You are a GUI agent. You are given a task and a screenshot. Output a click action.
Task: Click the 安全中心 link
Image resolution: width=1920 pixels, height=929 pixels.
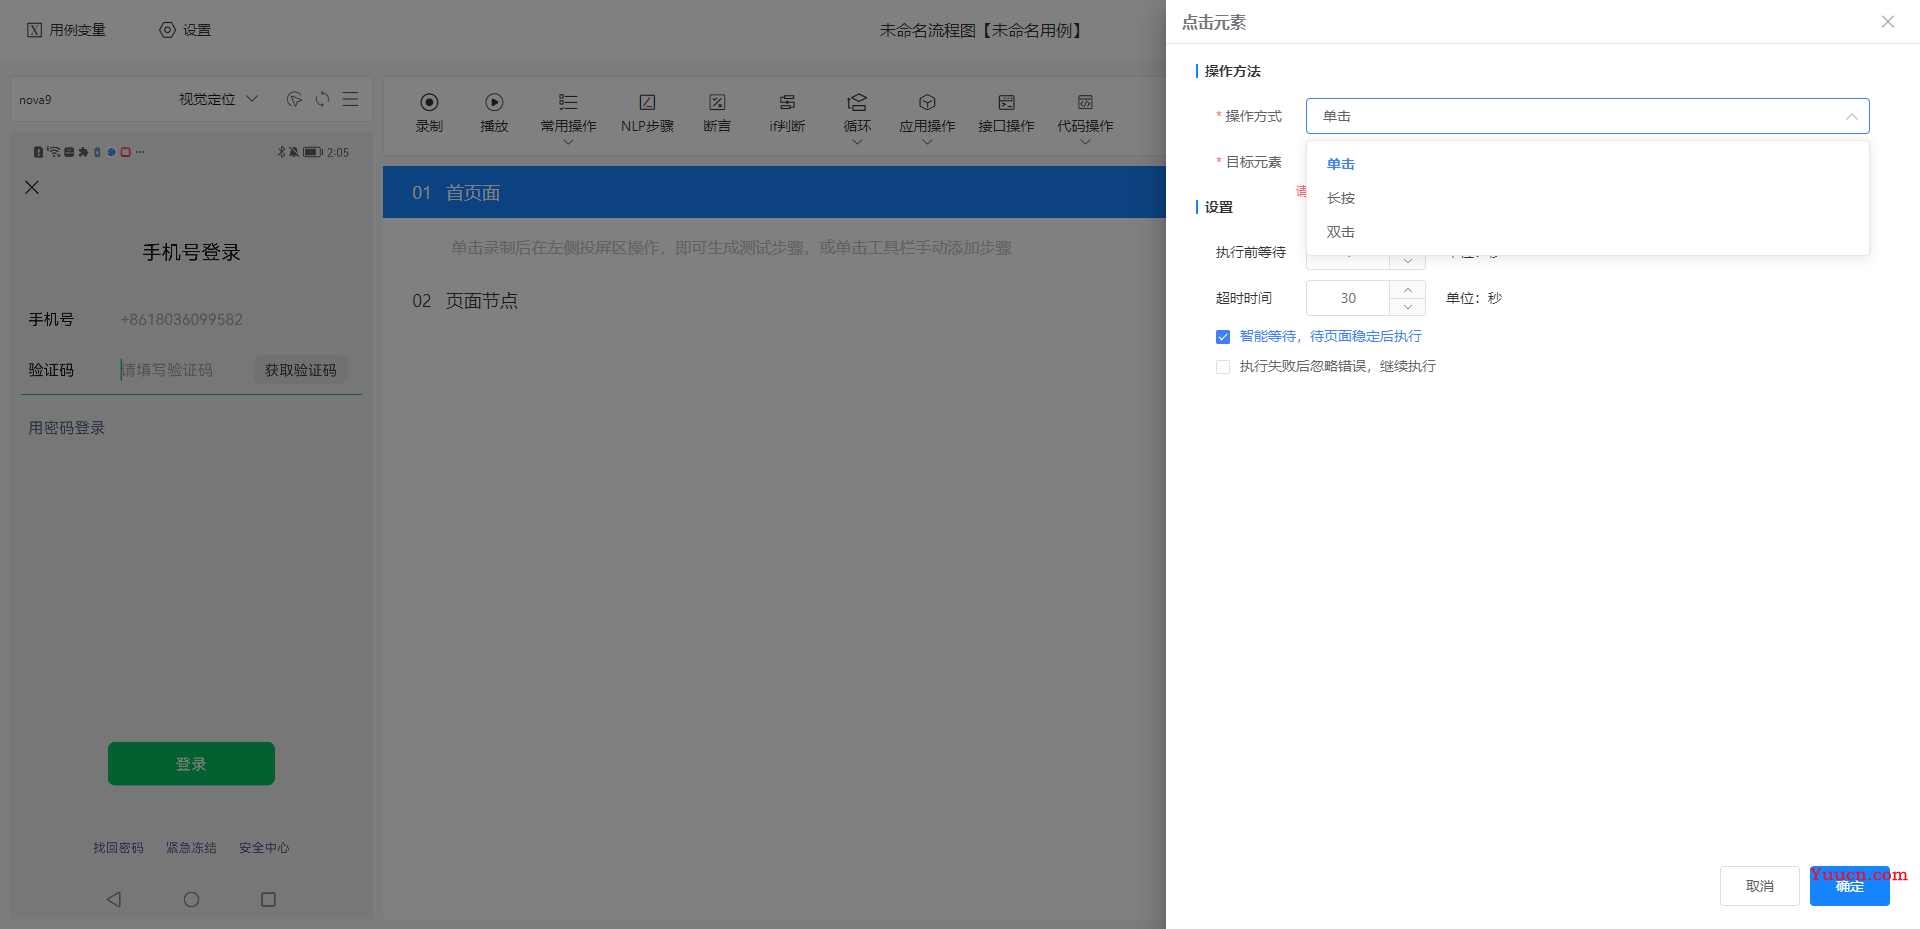[264, 848]
